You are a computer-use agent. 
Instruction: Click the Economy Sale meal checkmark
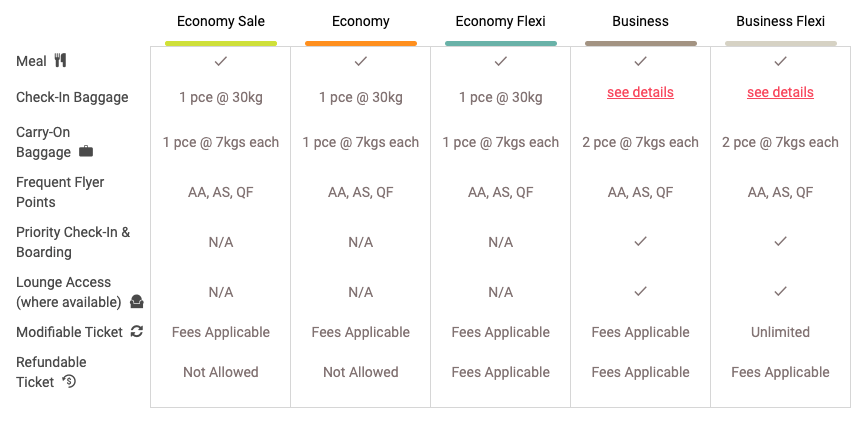(221, 61)
